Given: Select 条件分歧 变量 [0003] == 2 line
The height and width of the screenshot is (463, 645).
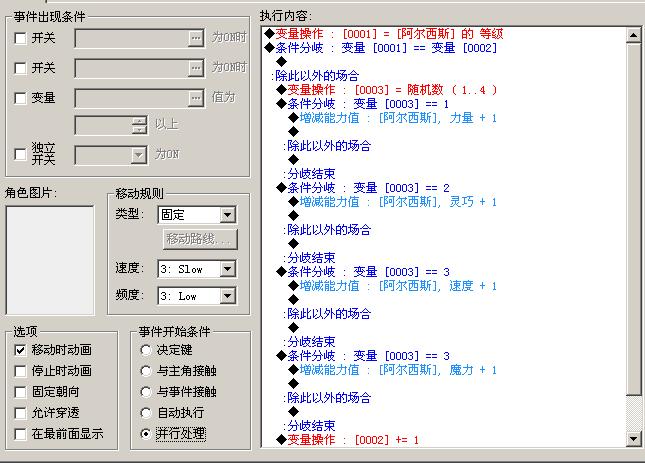Looking at the screenshot, I should (363, 188).
